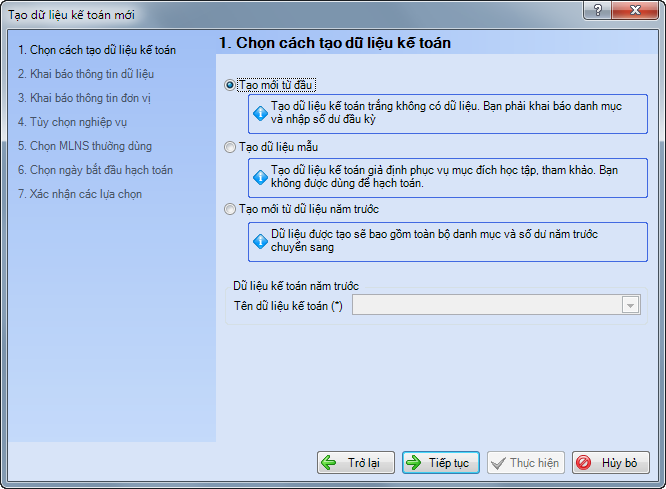Click the info icon beside 'Tạo dữ liệu kế toán trắng'

point(260,113)
